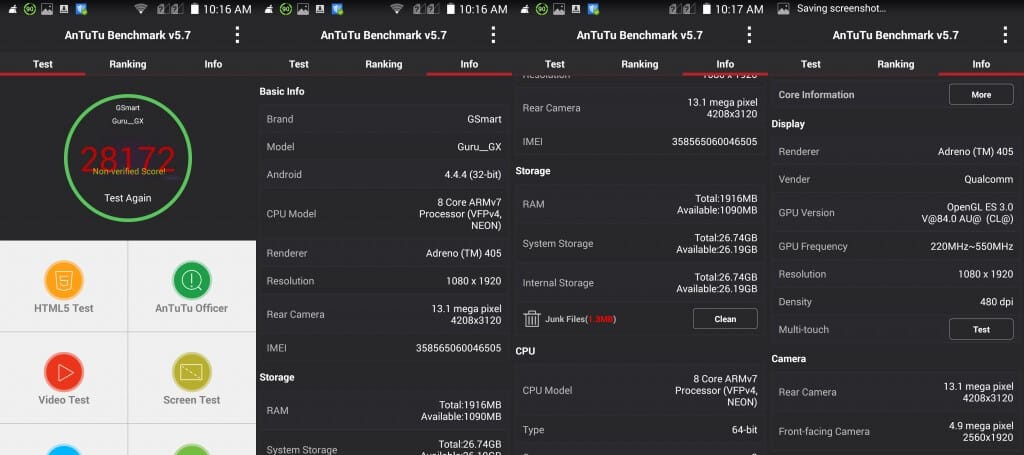
Task: Open overflow menu above Core Information screen
Action: [1005, 35]
